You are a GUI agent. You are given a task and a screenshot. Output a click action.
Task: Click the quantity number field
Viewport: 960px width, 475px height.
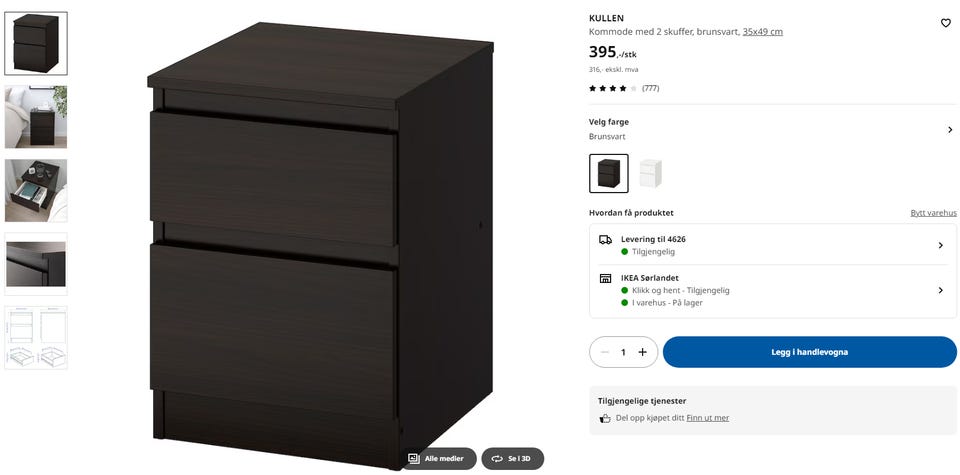point(623,352)
